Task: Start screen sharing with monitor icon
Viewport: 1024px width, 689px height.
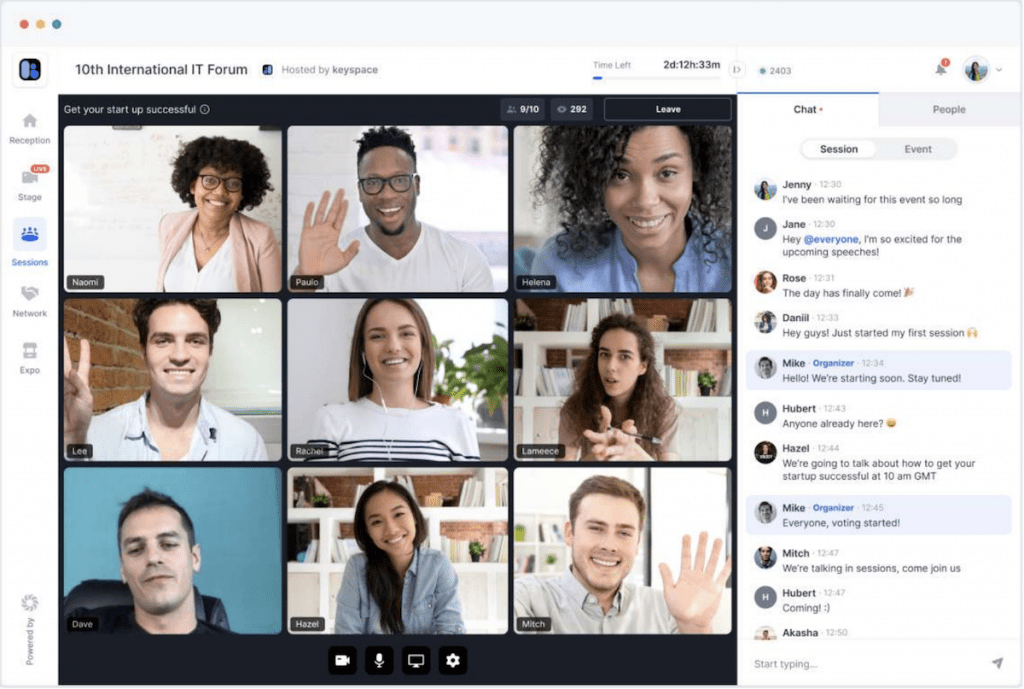Action: point(416,660)
